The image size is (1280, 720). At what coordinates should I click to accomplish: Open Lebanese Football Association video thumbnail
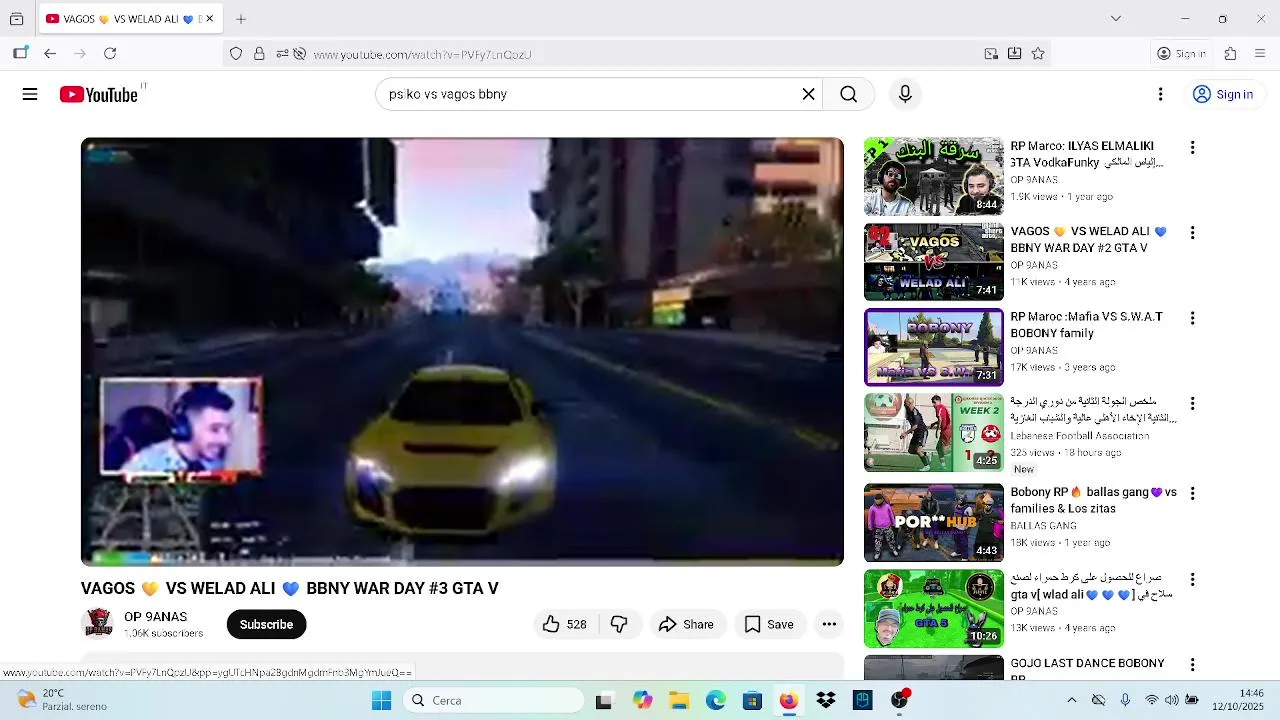pos(934,433)
